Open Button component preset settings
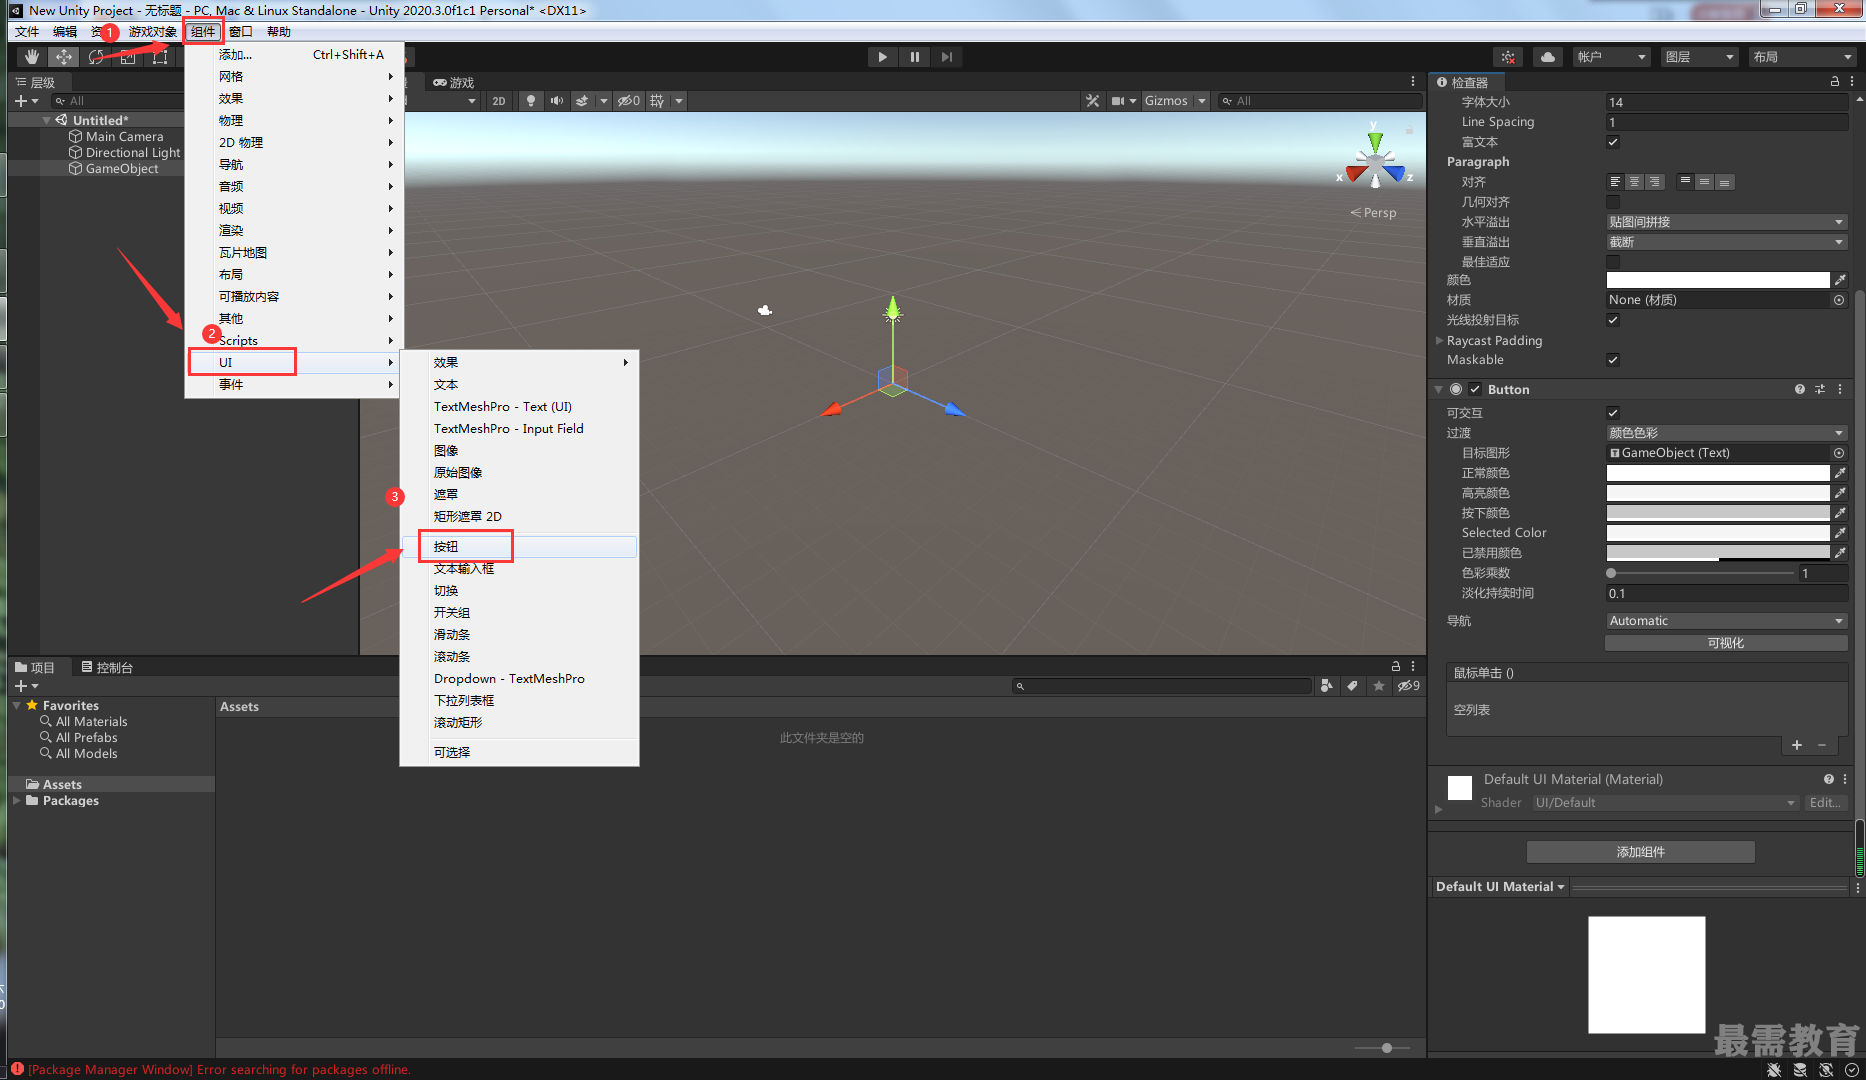This screenshot has width=1866, height=1080. click(1820, 389)
